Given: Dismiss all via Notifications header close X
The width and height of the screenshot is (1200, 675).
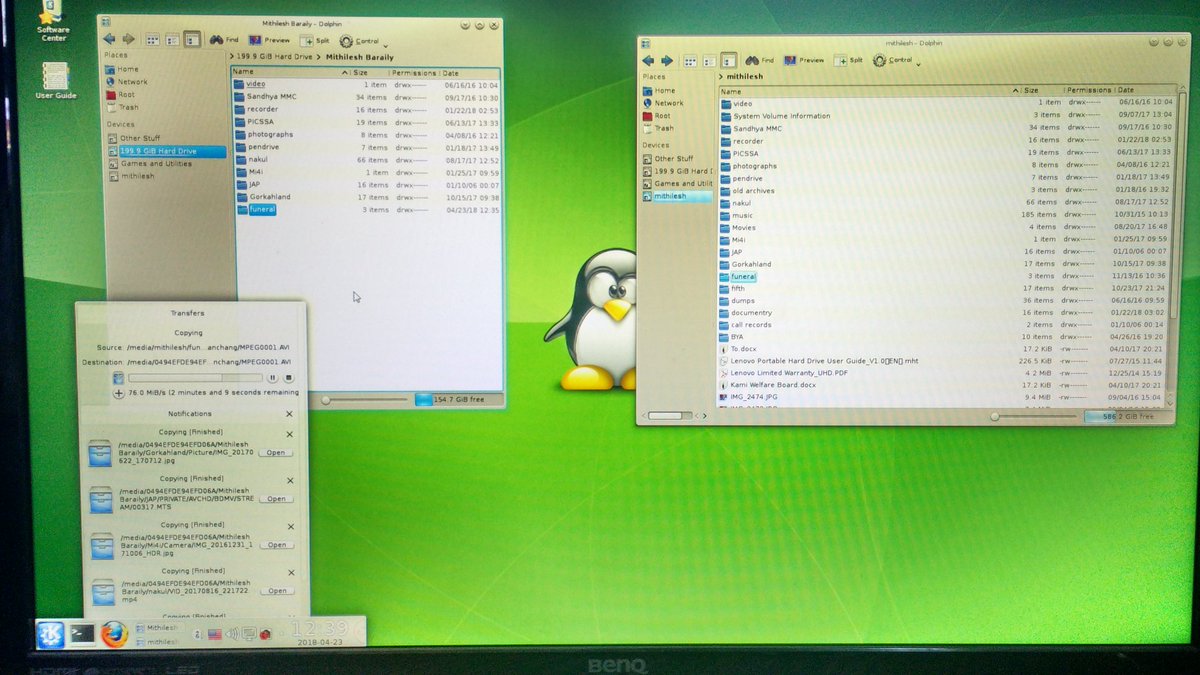Looking at the screenshot, I should point(289,413).
